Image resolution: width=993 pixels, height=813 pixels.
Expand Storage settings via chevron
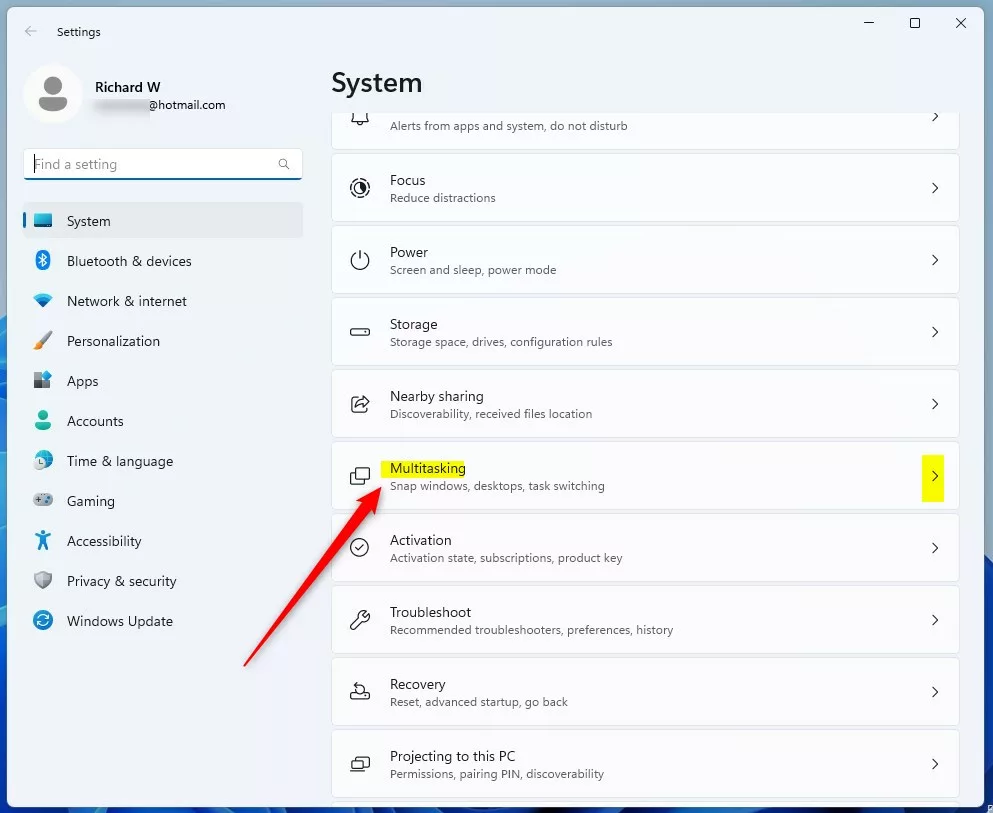pyautogui.click(x=934, y=332)
